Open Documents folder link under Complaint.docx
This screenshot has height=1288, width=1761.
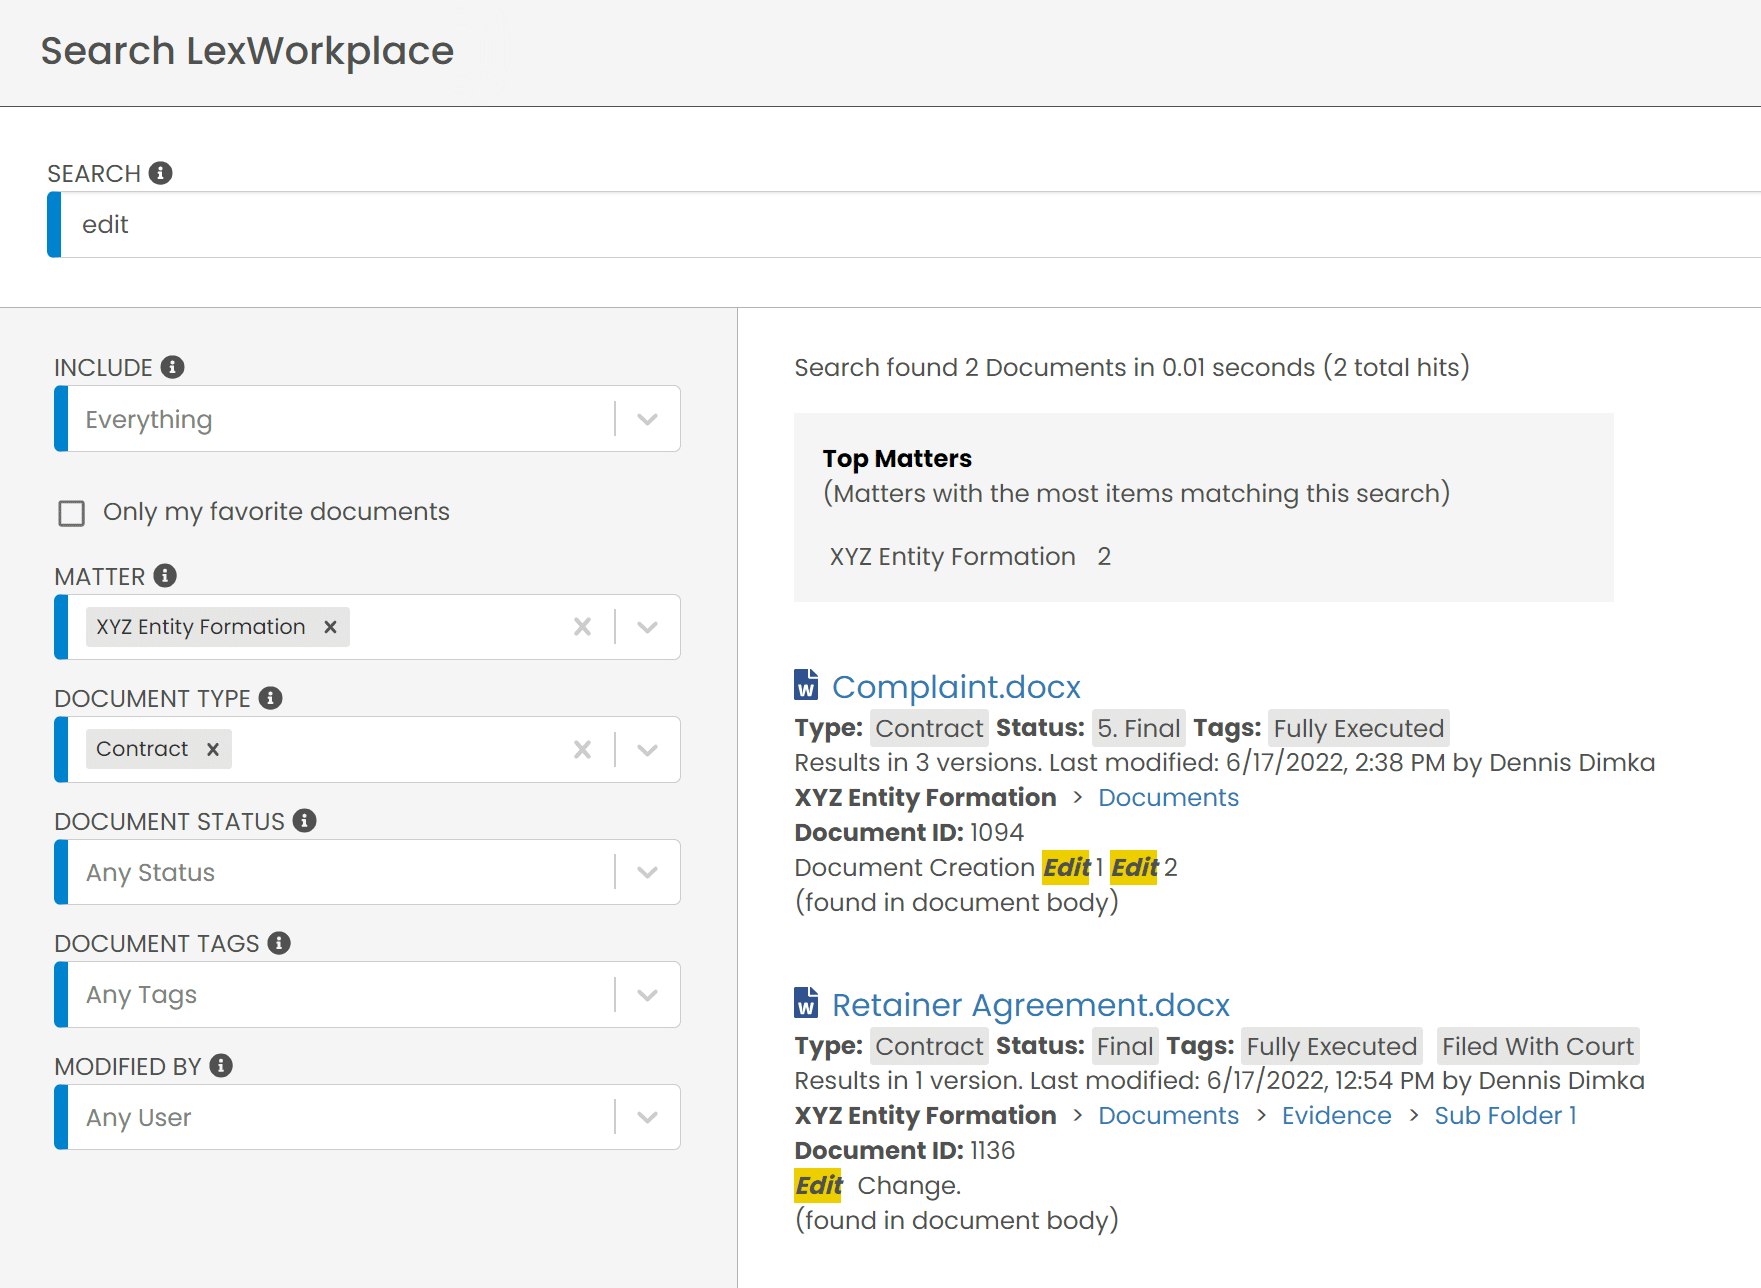[x=1168, y=798]
